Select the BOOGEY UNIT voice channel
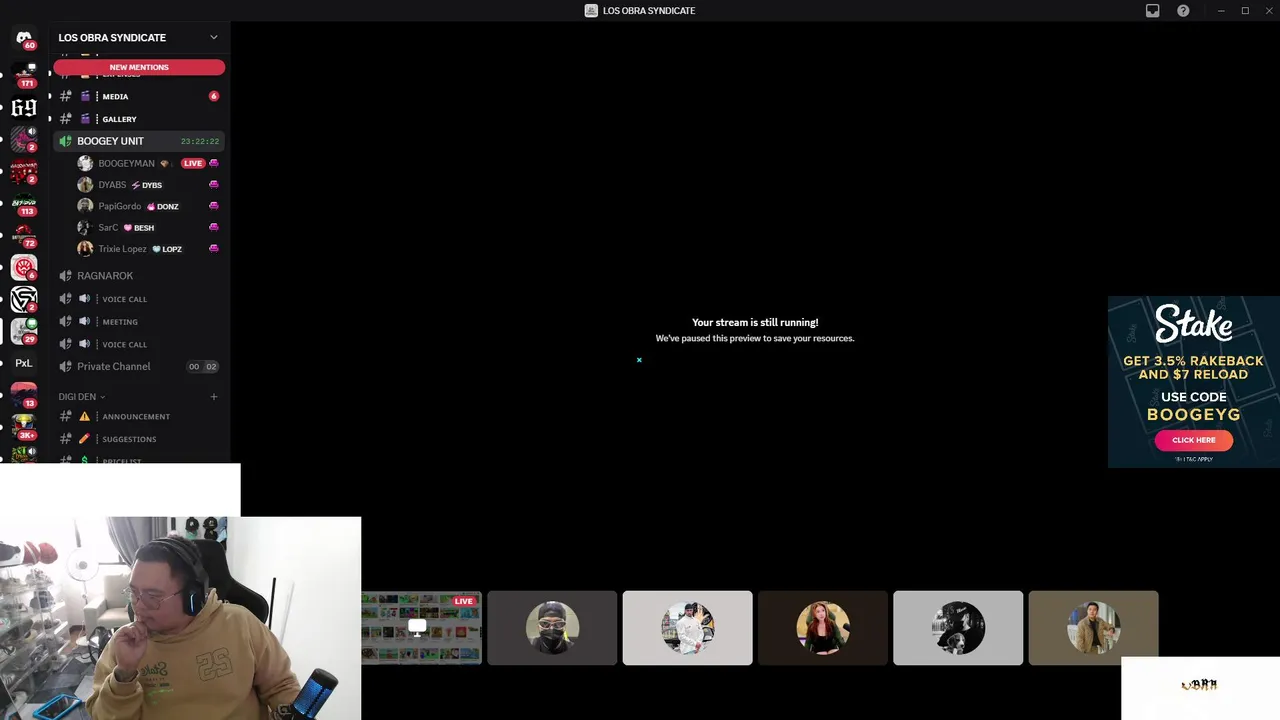Image resolution: width=1280 pixels, height=720 pixels. (x=138, y=141)
